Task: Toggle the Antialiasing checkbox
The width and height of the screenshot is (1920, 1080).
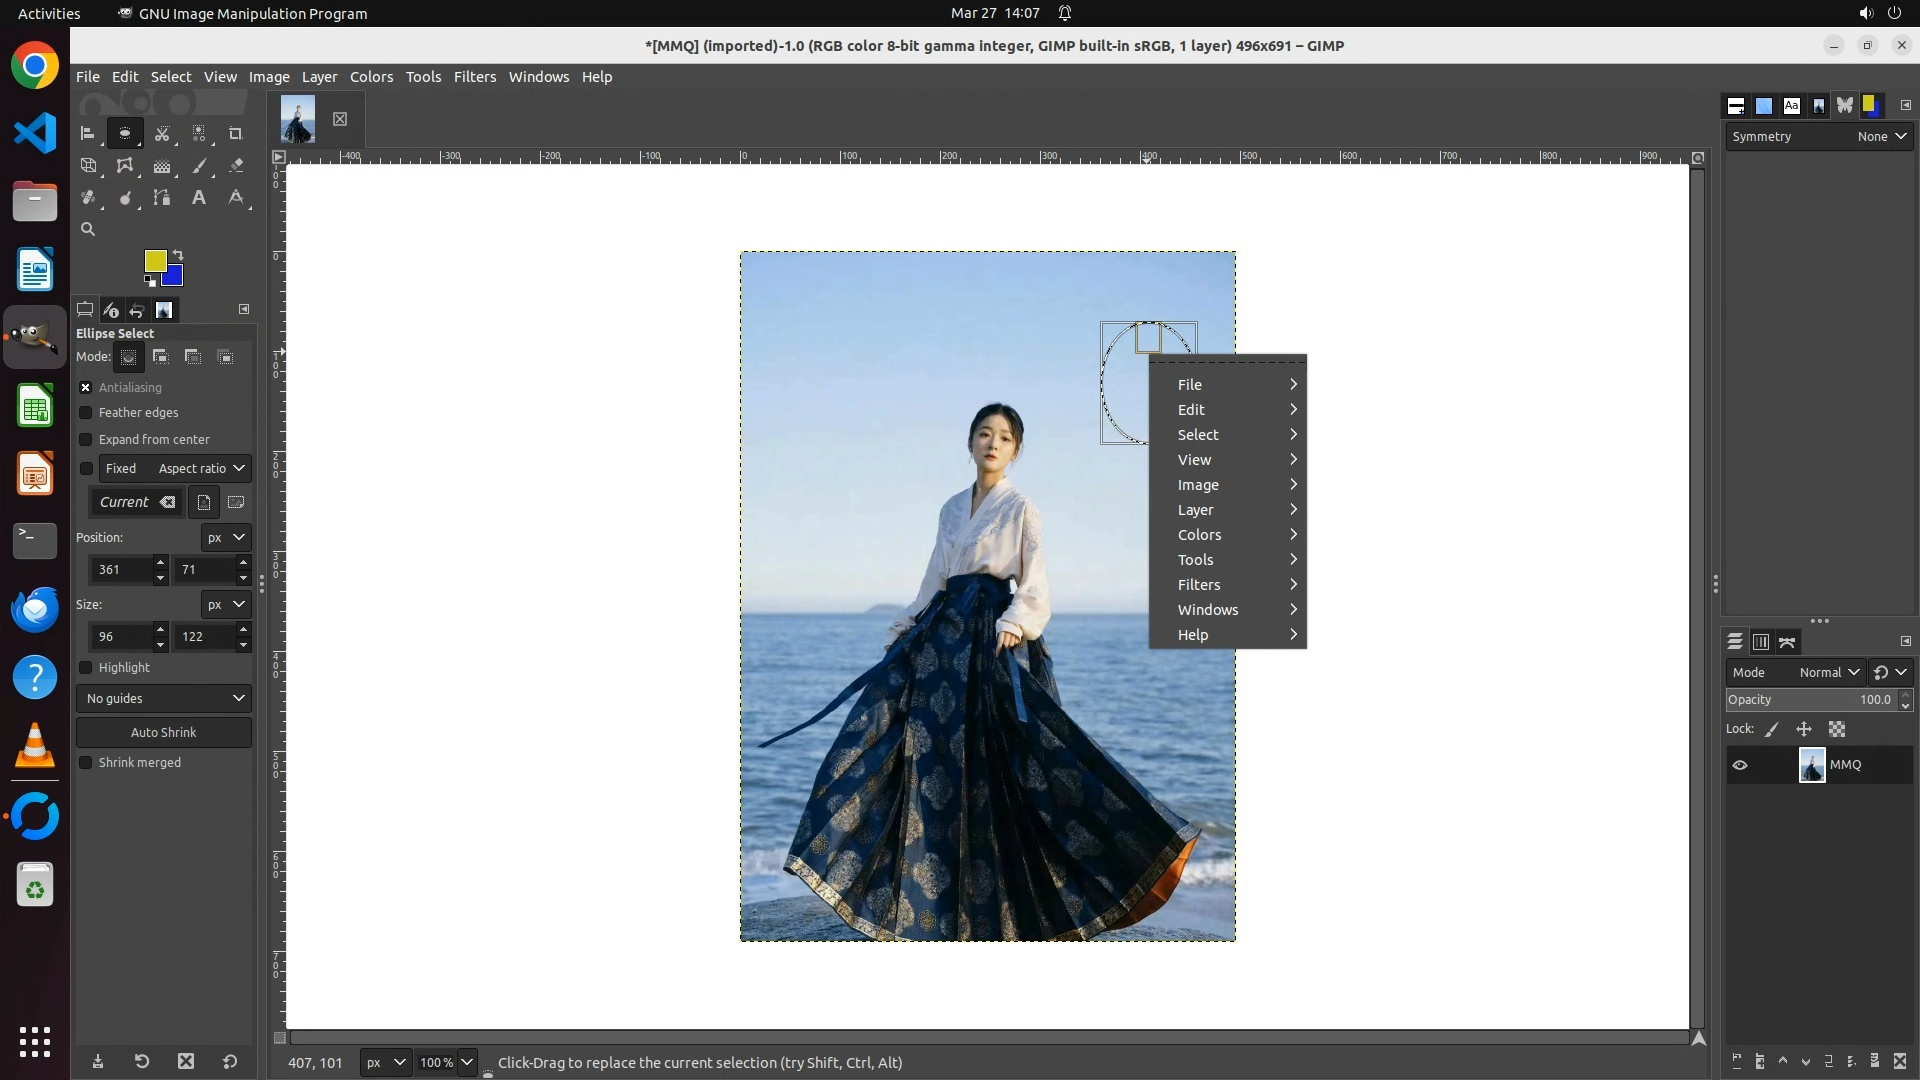Action: coord(86,388)
